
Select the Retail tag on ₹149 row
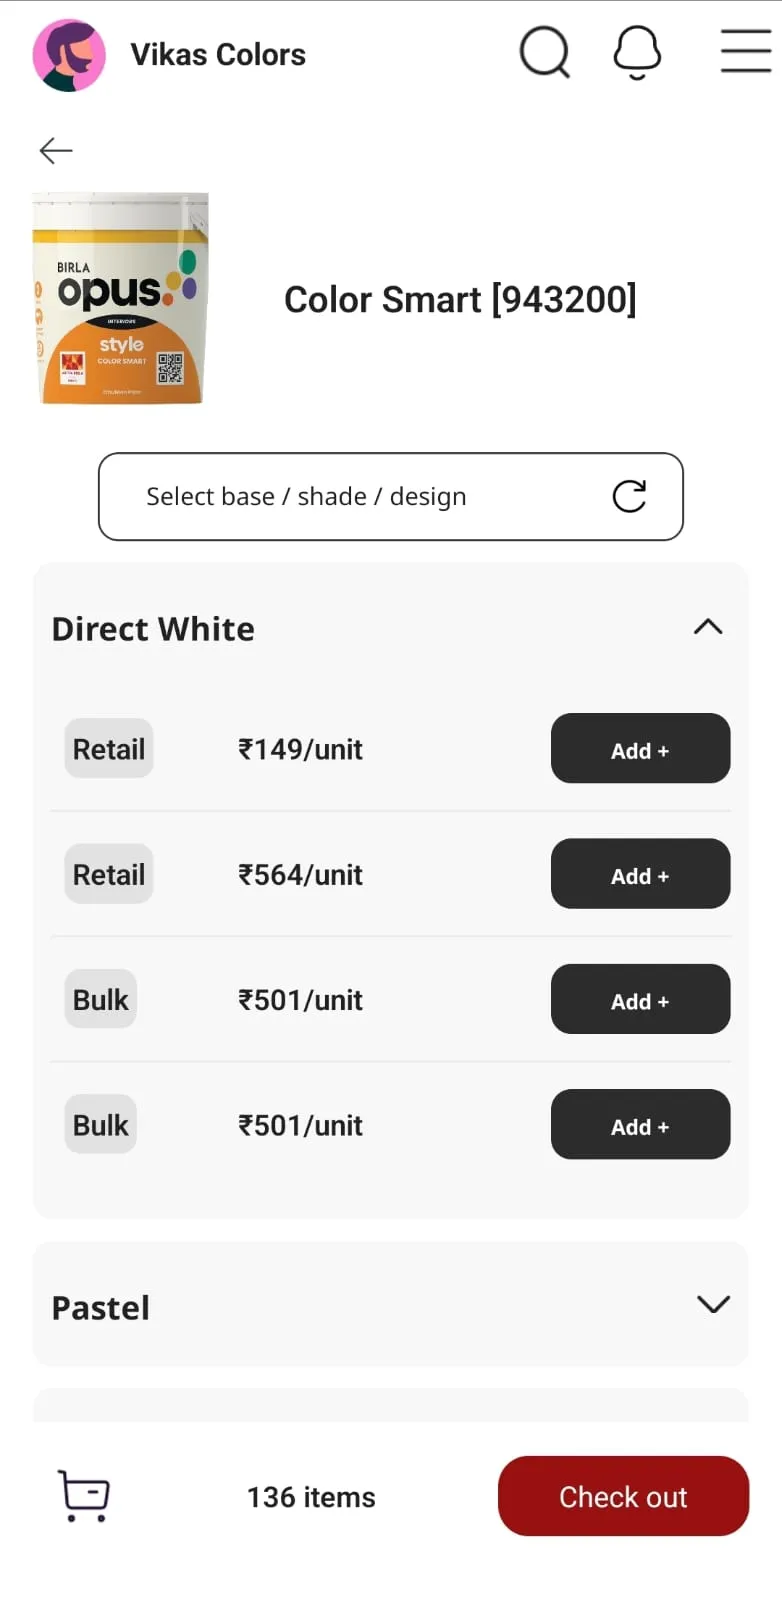click(109, 749)
